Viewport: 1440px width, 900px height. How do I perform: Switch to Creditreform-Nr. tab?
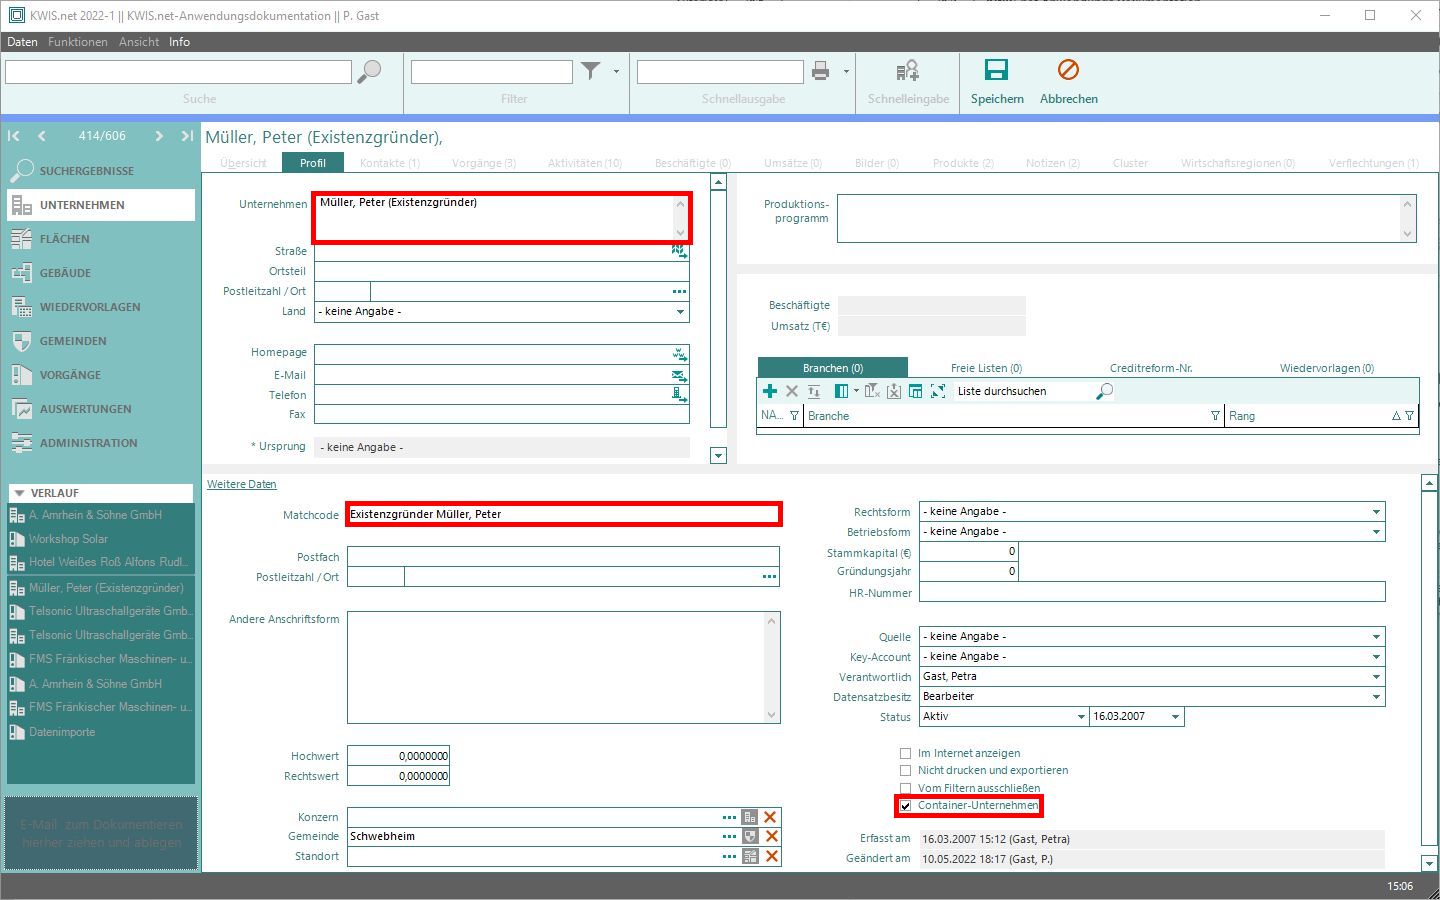[1151, 368]
